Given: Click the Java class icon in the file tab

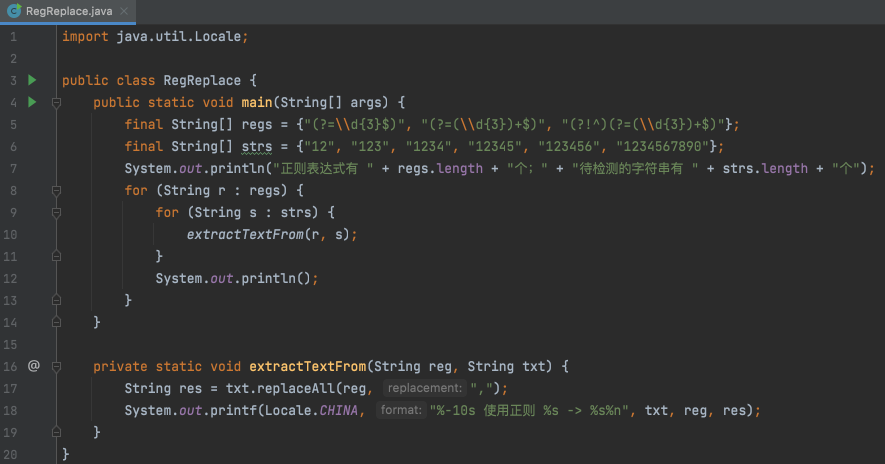Looking at the screenshot, I should pyautogui.click(x=14, y=12).
